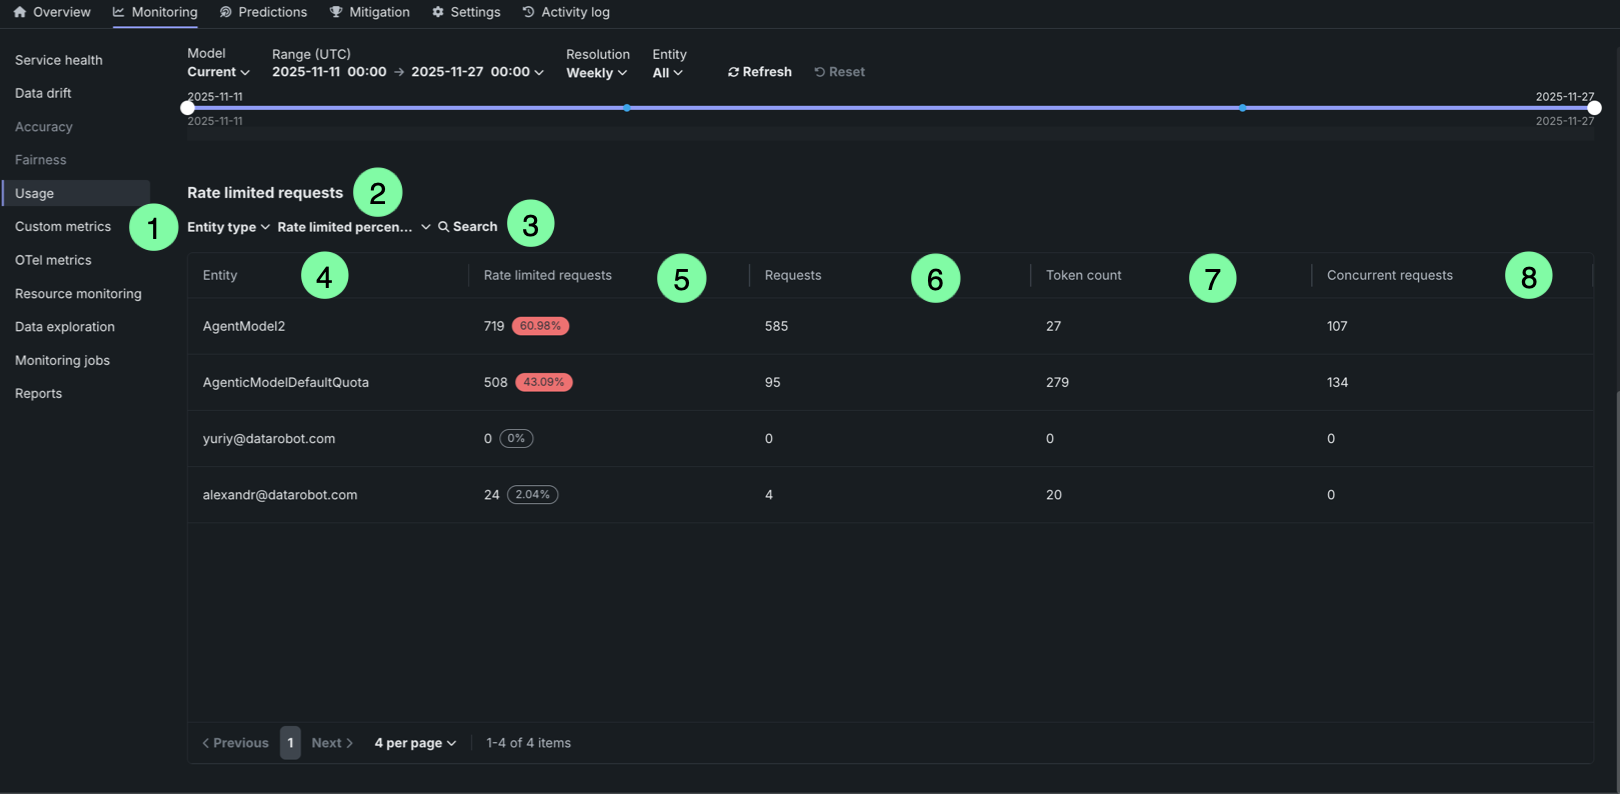Click the left handle of the date range slider
1620x794 pixels.
[x=187, y=108]
